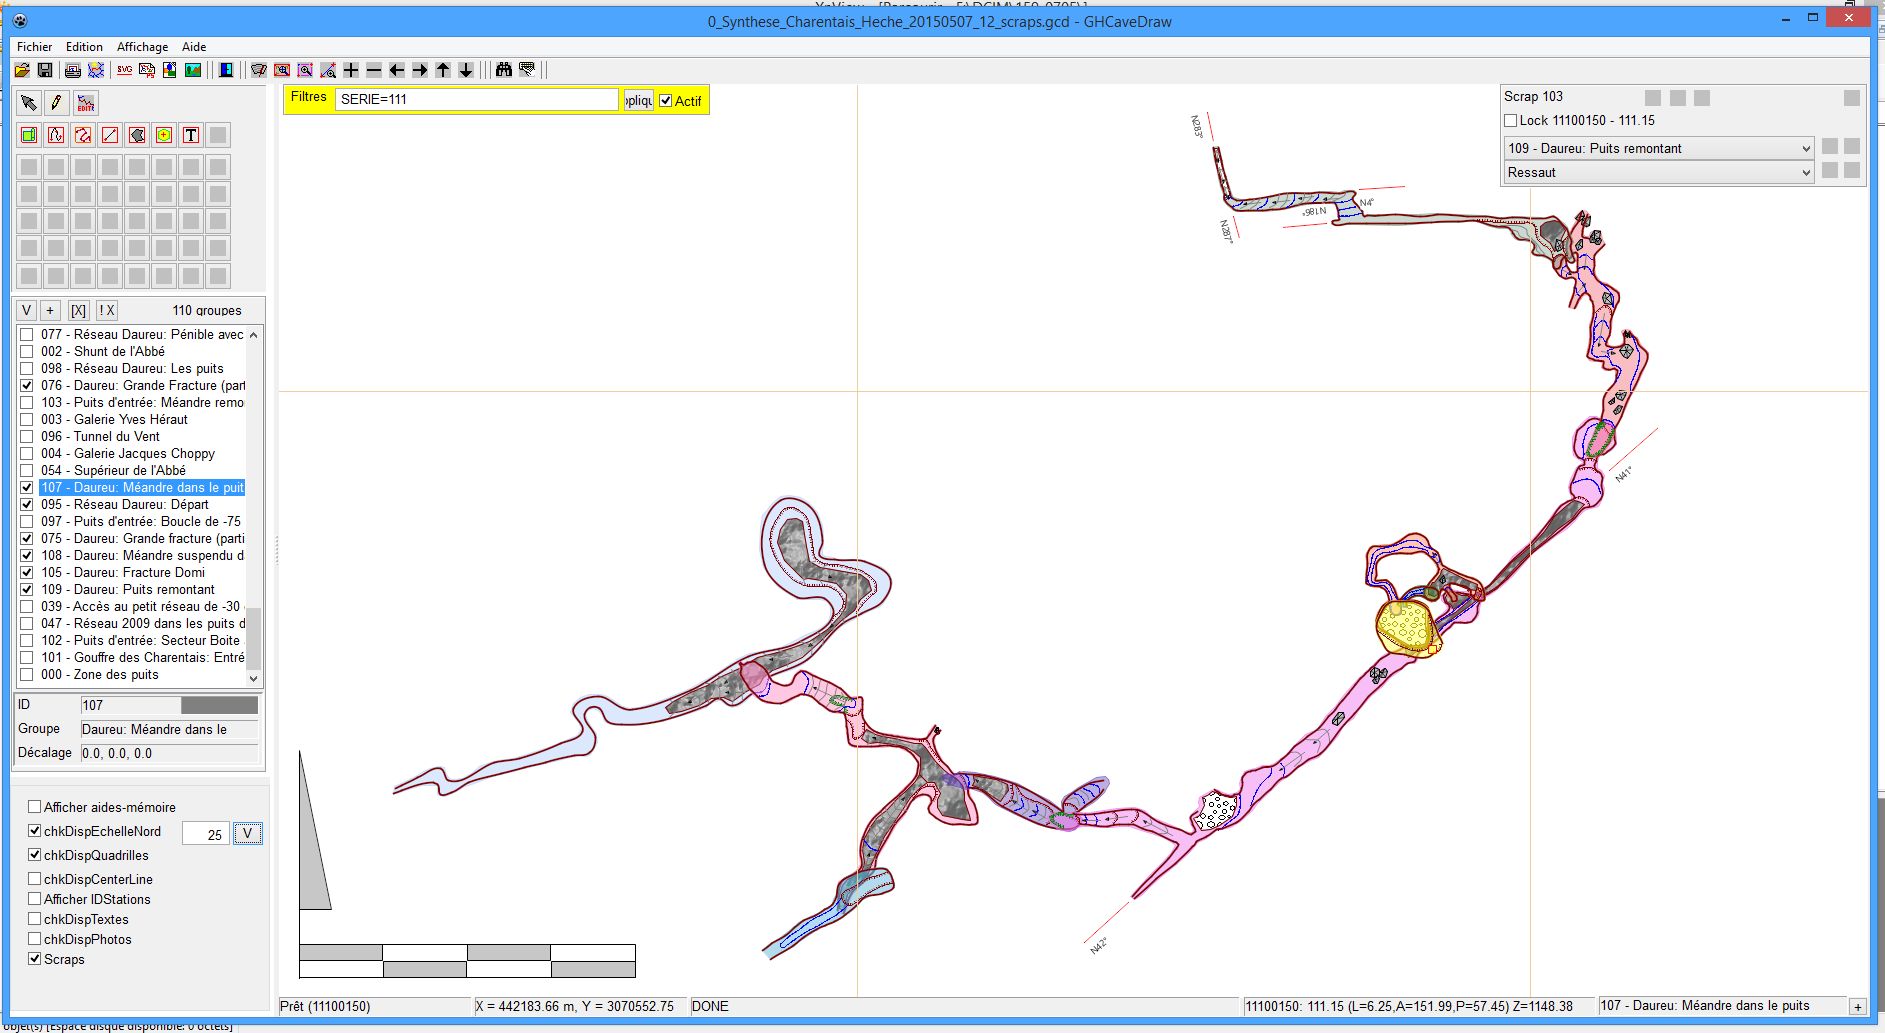Open the Edition menu

click(x=84, y=47)
